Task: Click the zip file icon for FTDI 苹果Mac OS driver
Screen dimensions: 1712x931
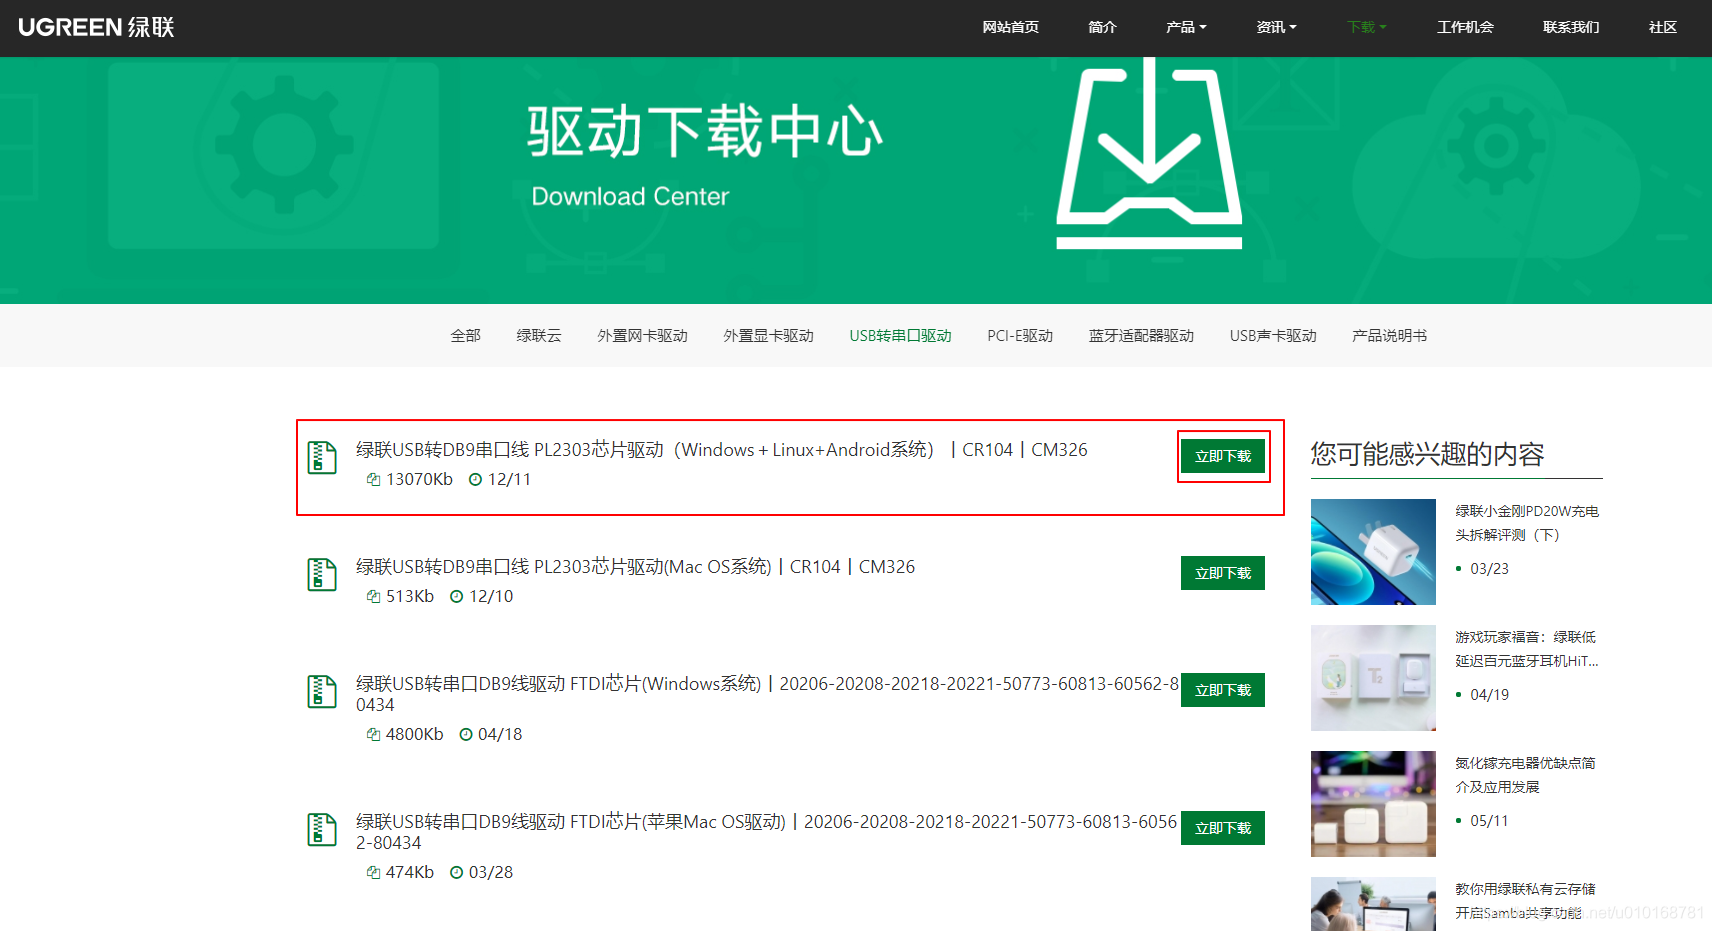Action: pyautogui.click(x=322, y=829)
